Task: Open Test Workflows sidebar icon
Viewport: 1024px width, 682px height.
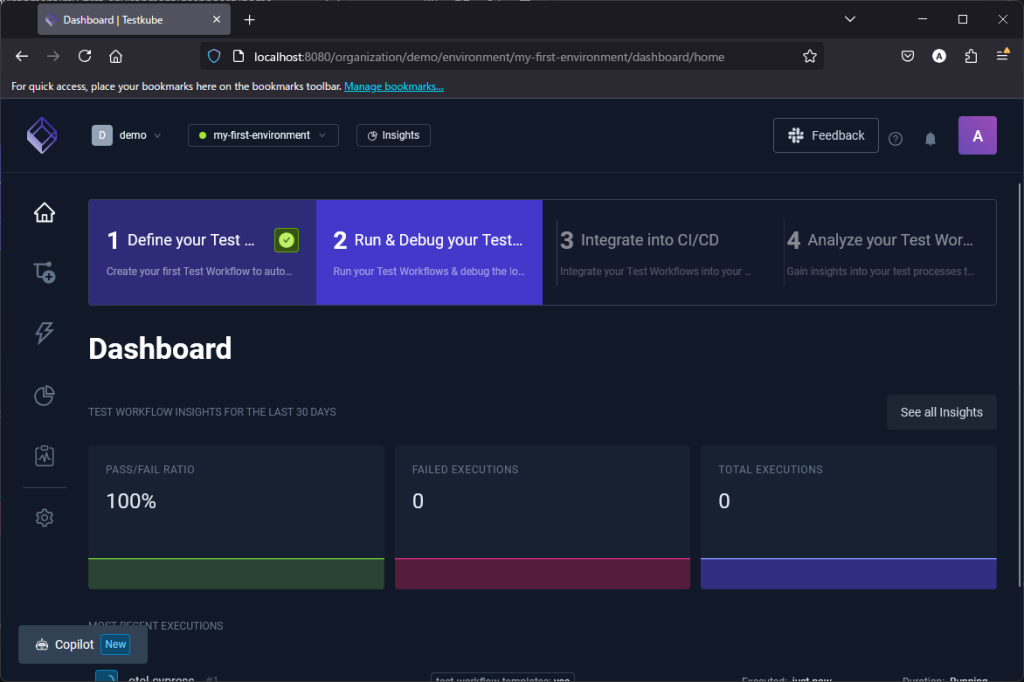Action: (44, 272)
